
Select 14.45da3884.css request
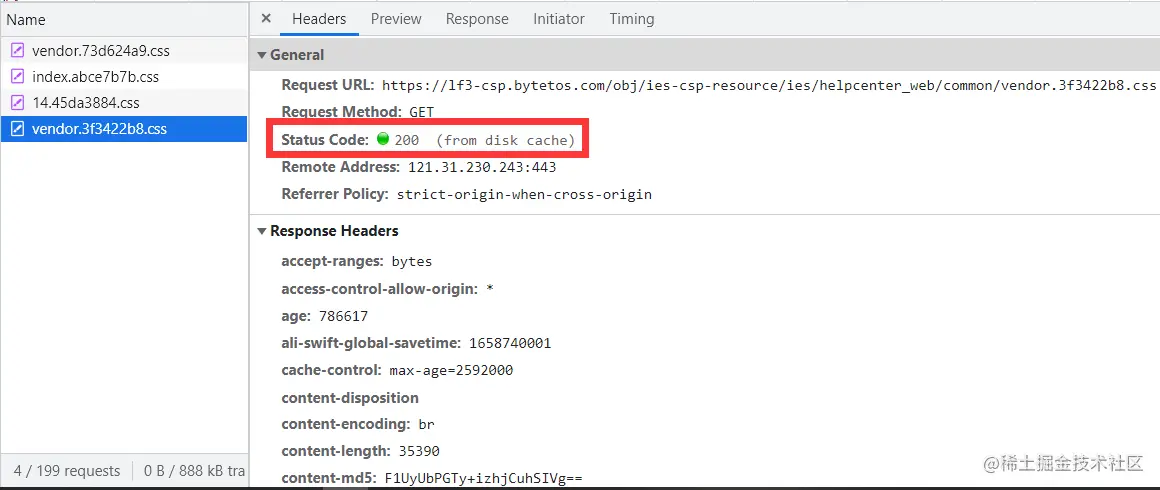coord(124,103)
